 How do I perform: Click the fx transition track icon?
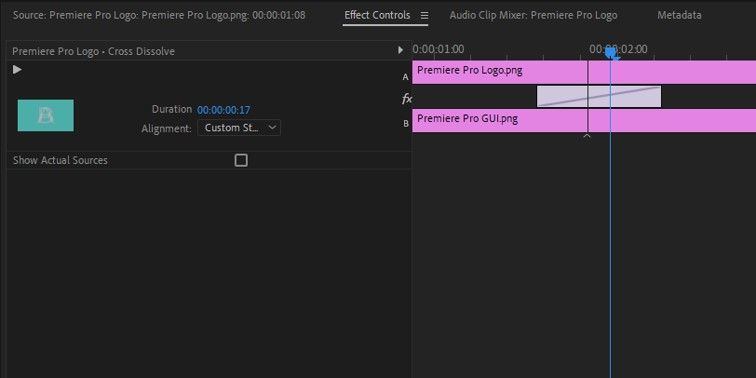point(407,99)
